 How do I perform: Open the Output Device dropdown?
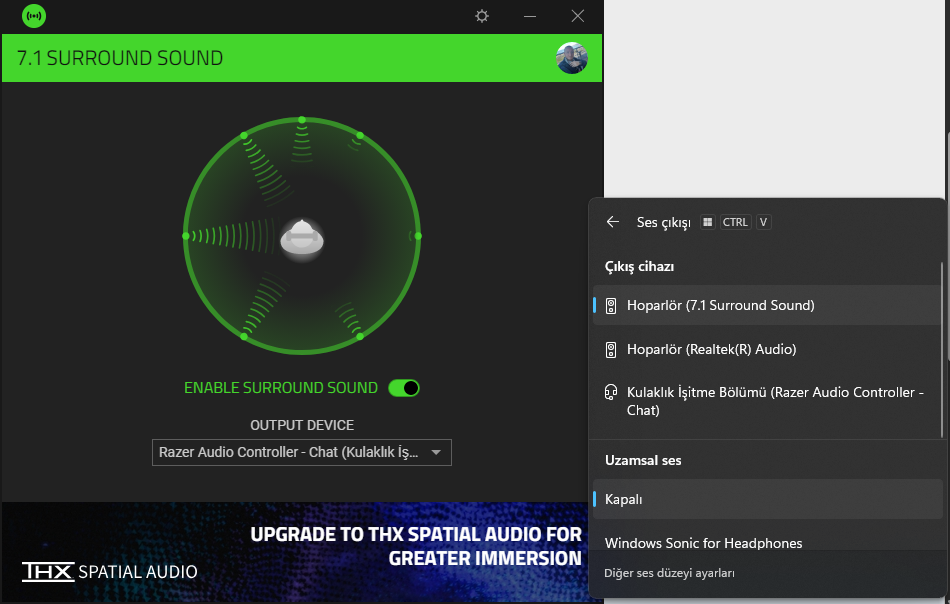(302, 453)
